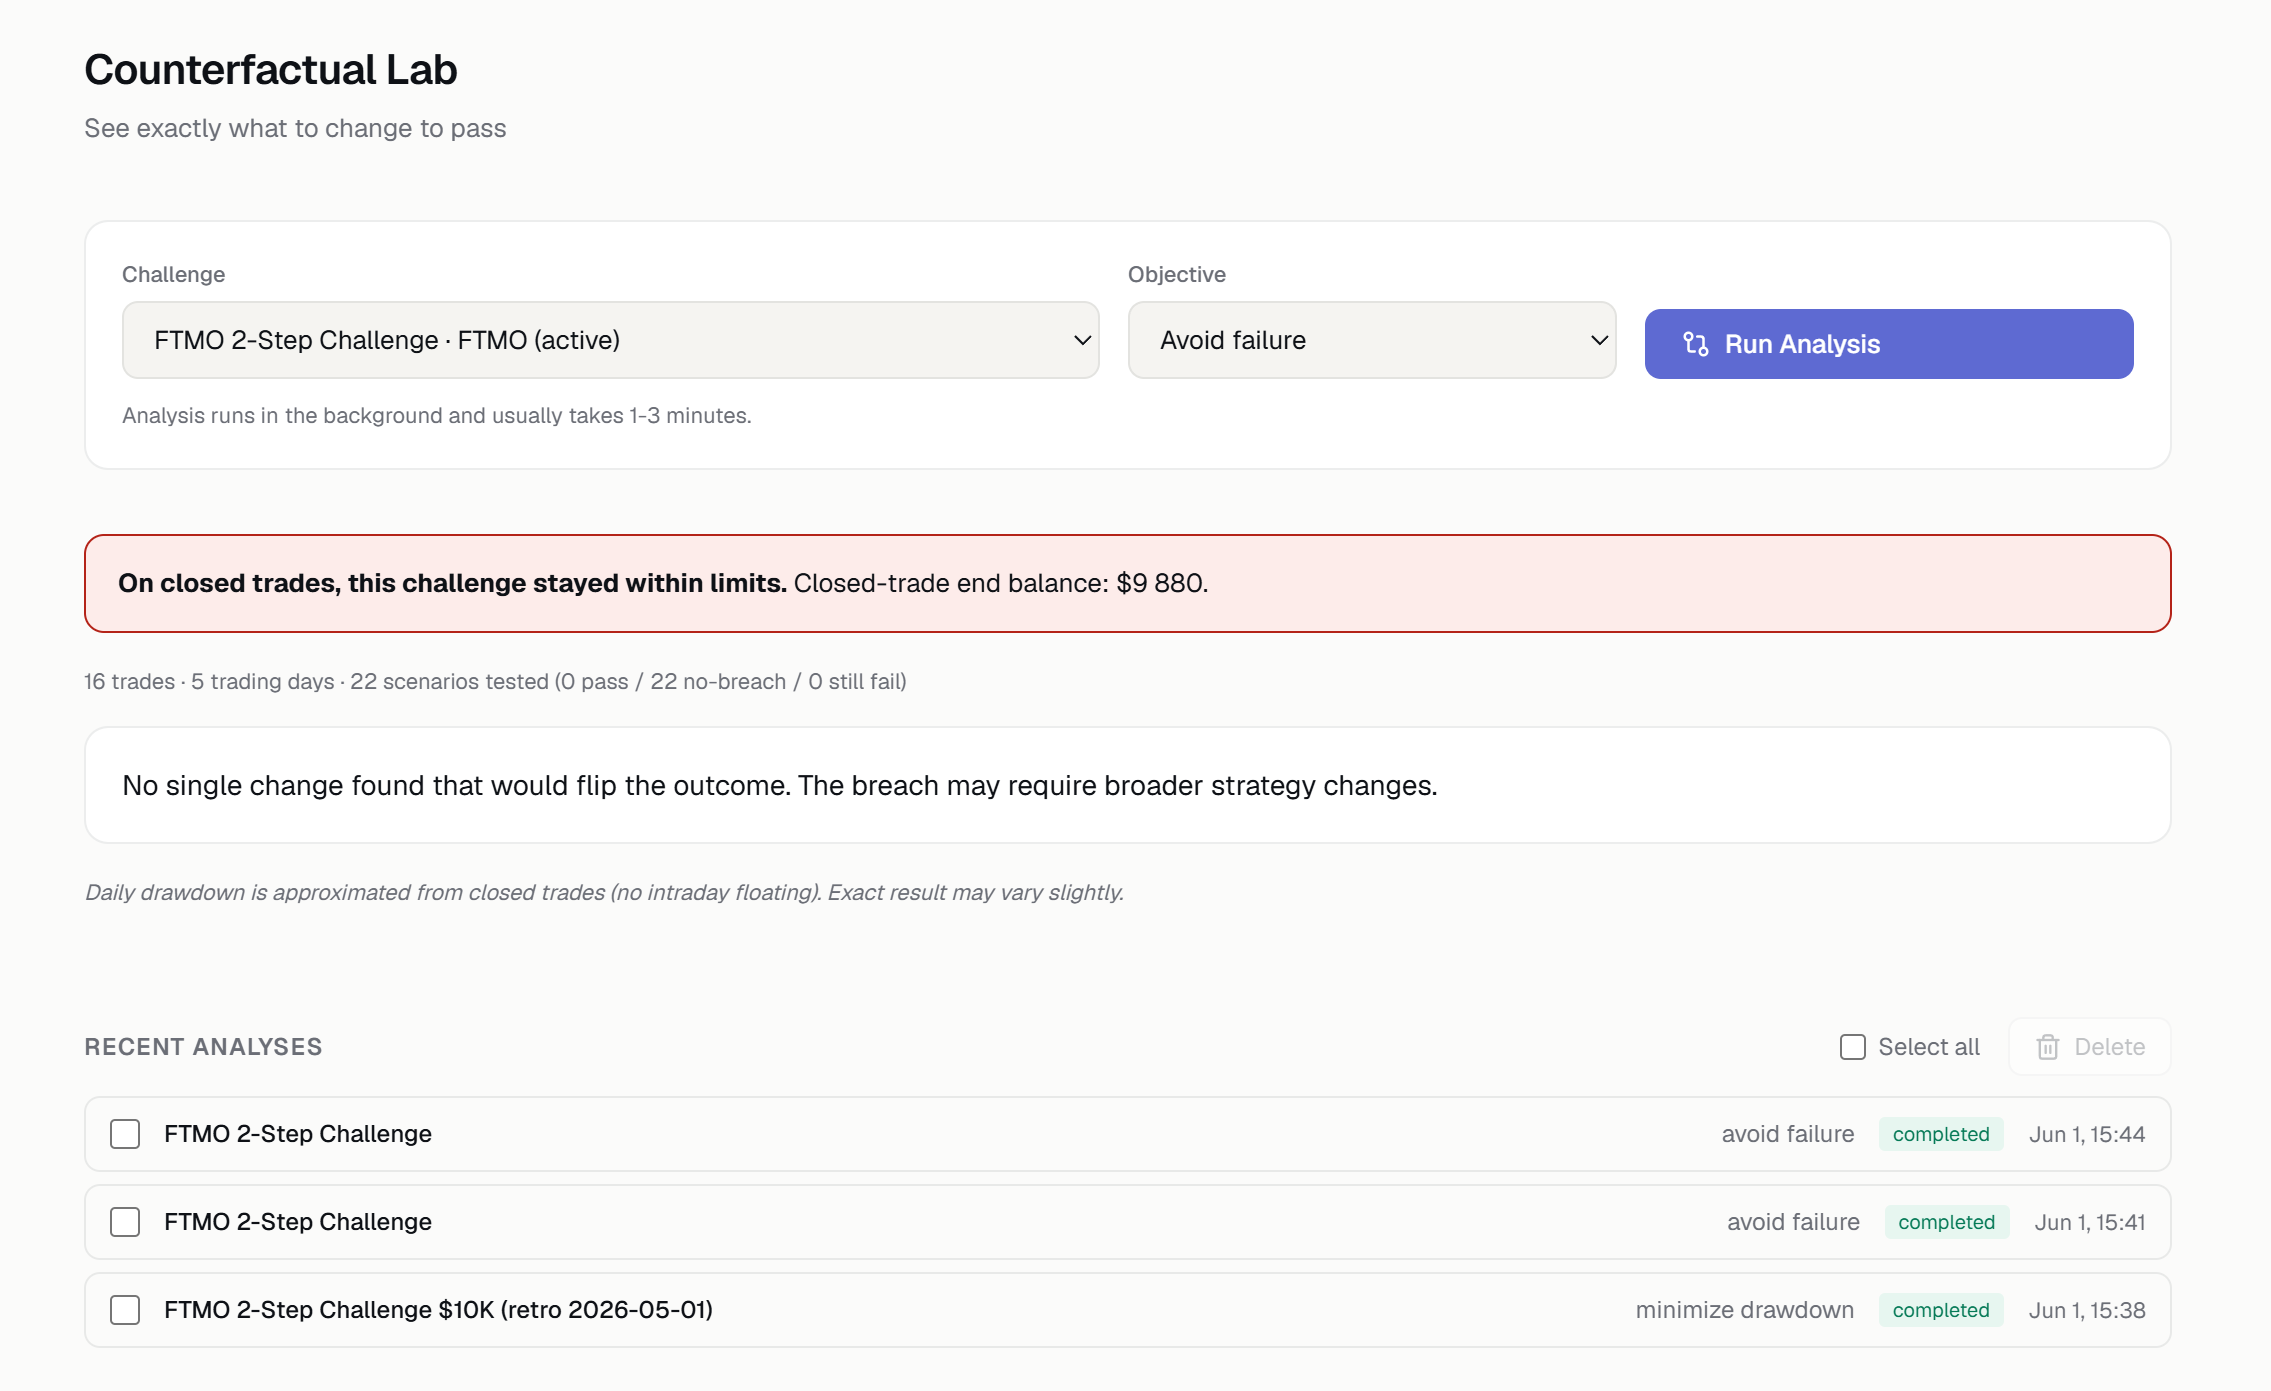Screen dimensions: 2271x1391
Task: Open the Challenge dropdown
Action: [610, 340]
